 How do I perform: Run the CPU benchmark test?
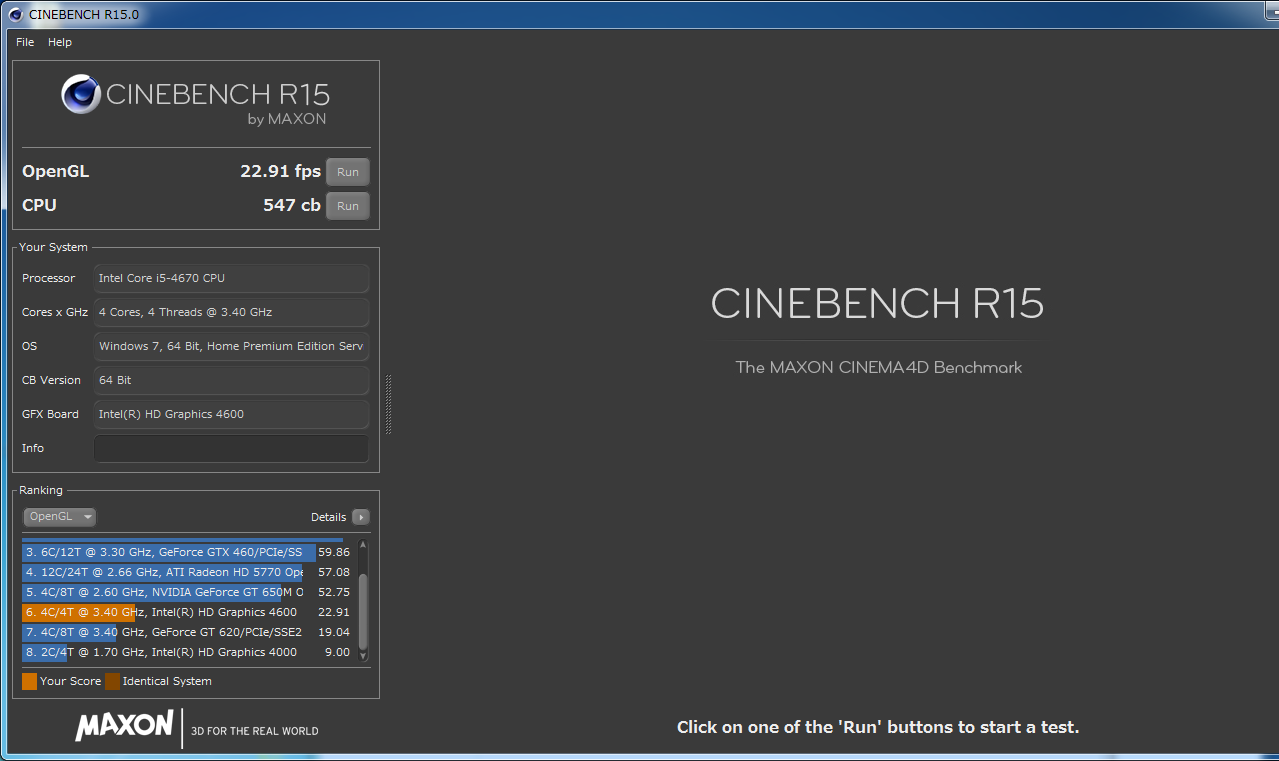tap(348, 206)
